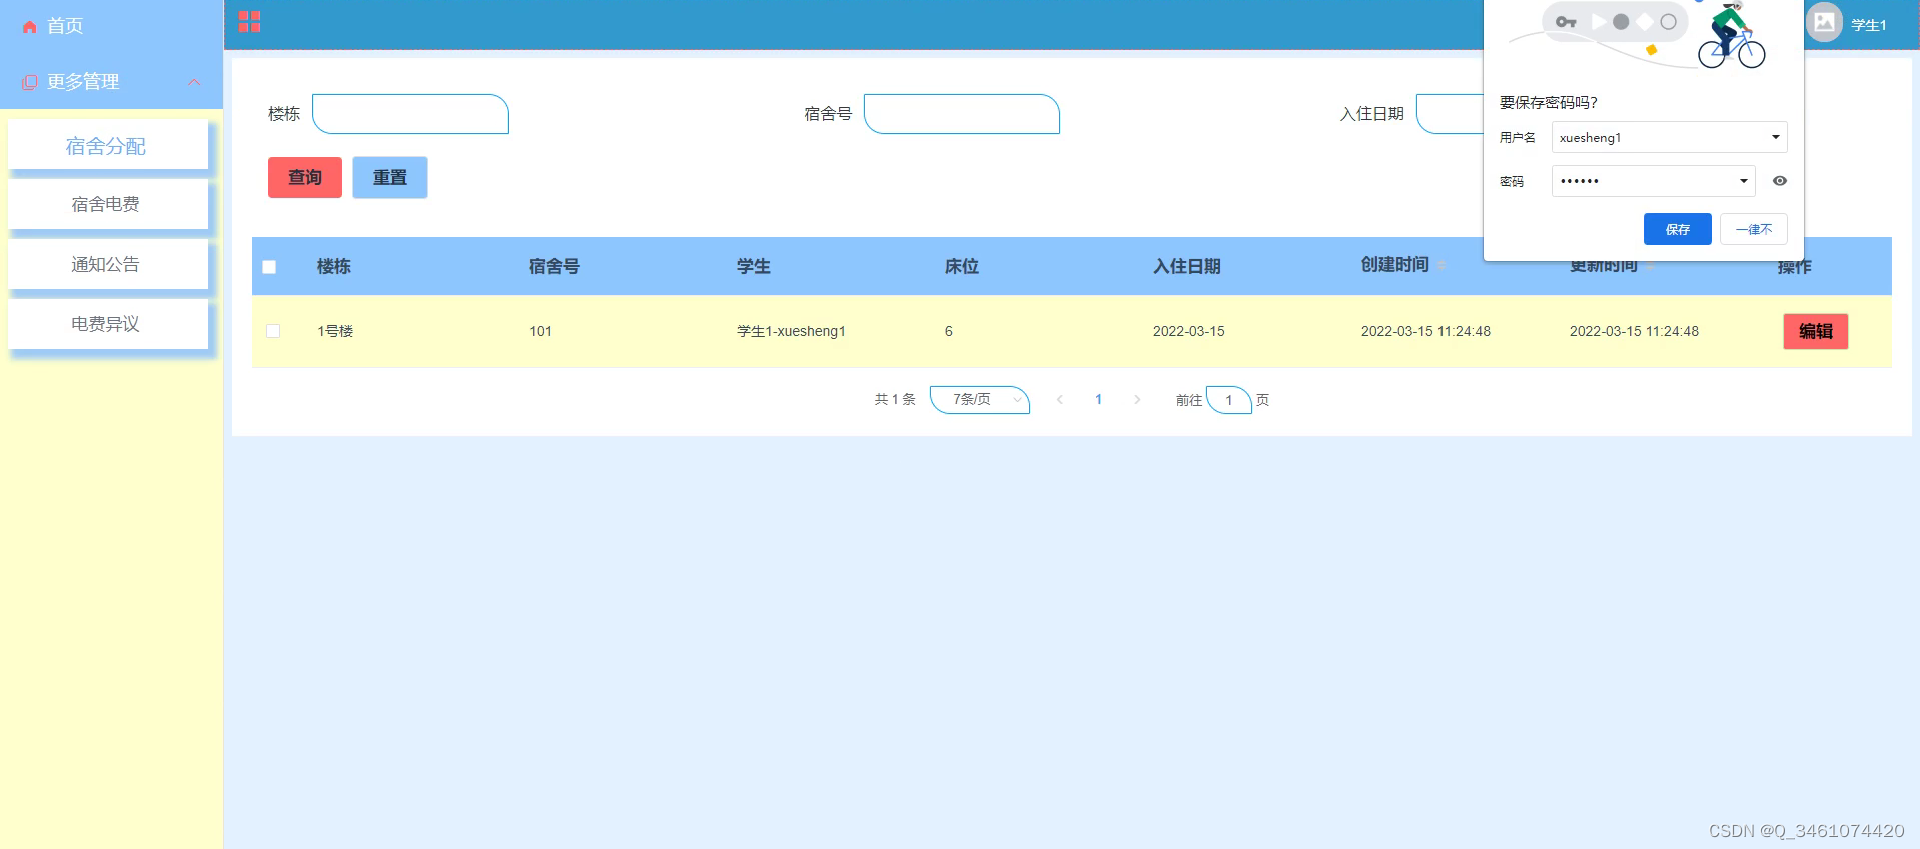Tick the select-all checkbox in table header

269,267
